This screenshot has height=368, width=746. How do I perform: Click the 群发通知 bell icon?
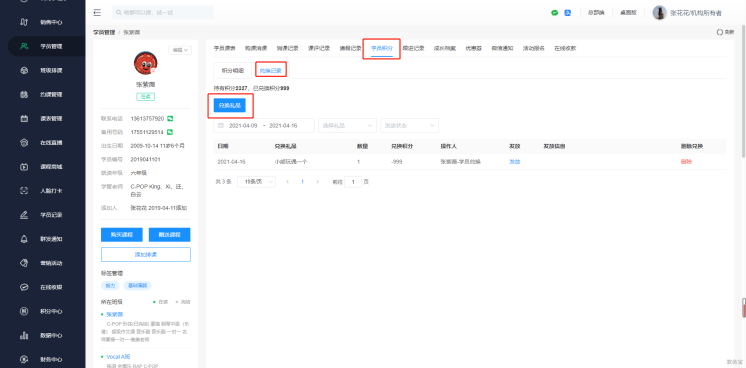[24, 239]
